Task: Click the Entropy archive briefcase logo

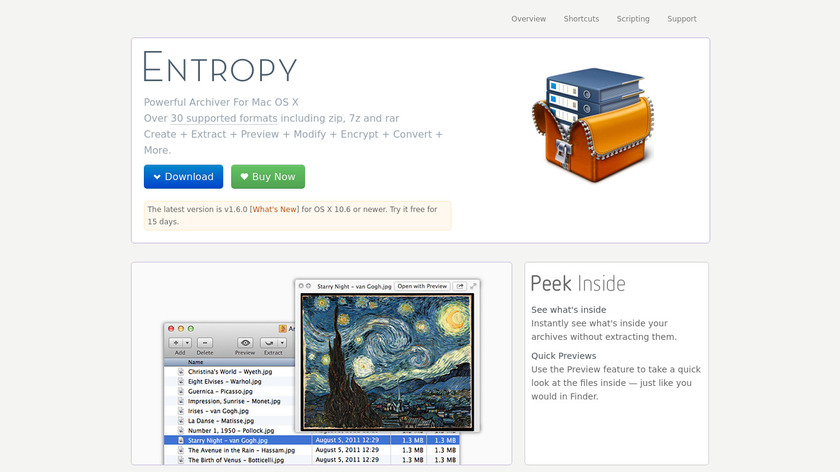Action: coord(594,125)
